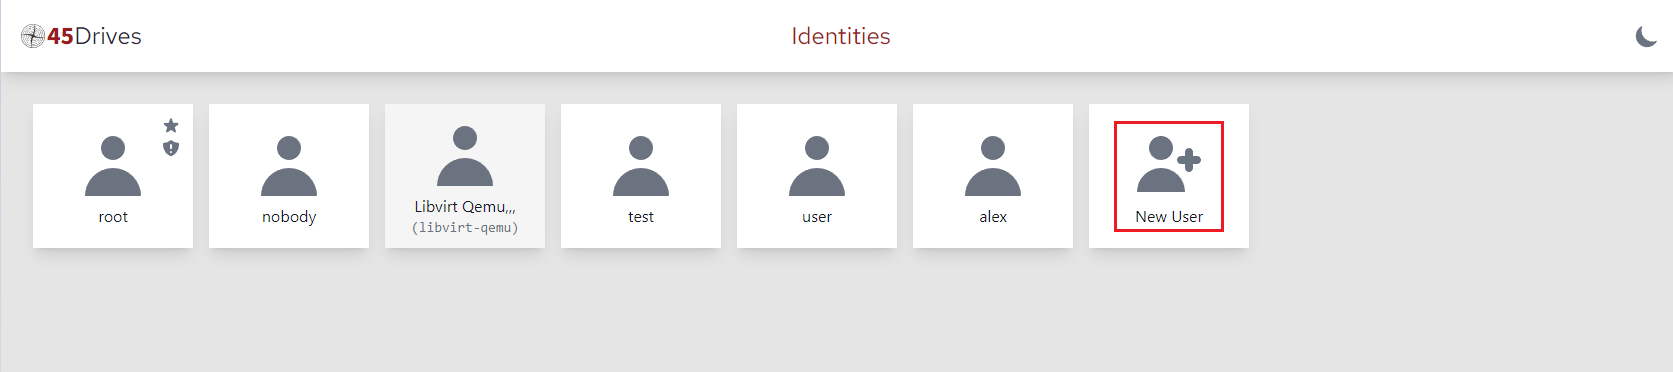Click the "nobody" name label
This screenshot has height=372, width=1673.
(x=289, y=217)
